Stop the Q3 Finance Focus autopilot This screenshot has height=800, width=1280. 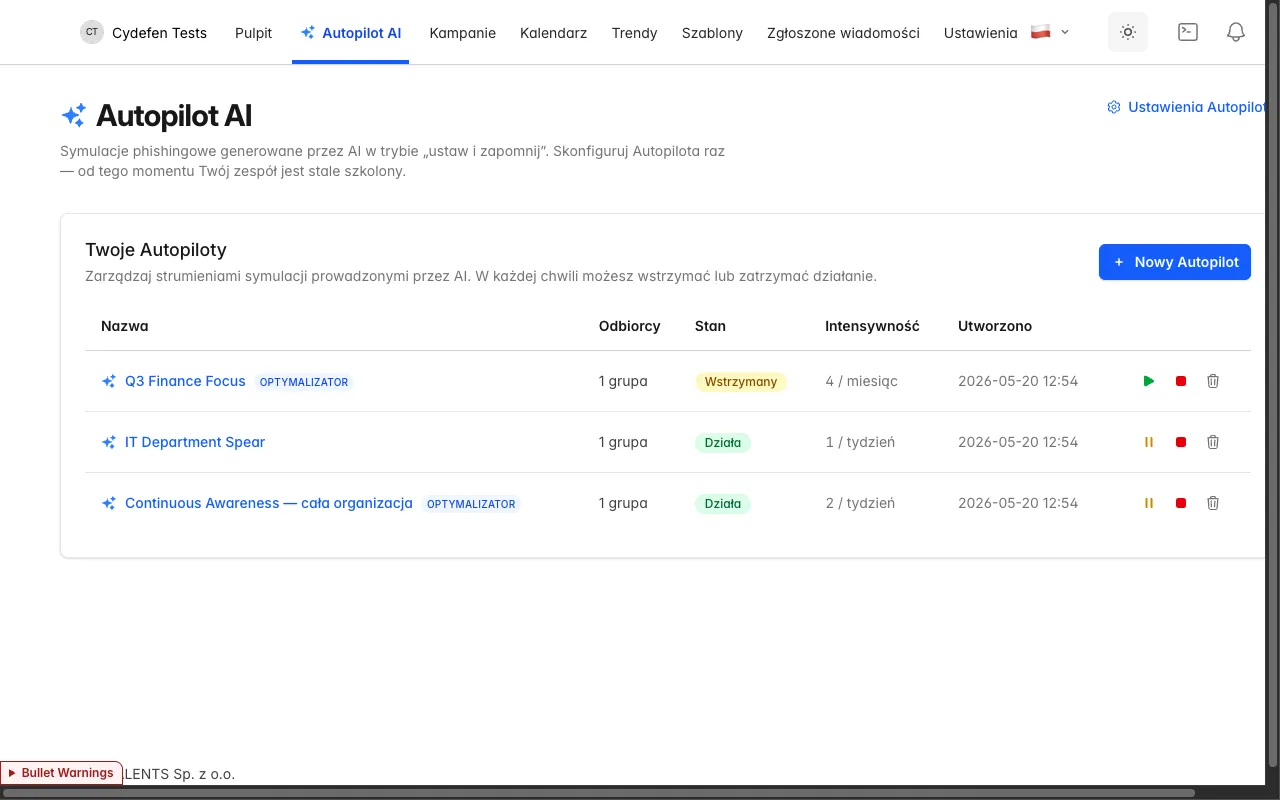[x=1181, y=381]
